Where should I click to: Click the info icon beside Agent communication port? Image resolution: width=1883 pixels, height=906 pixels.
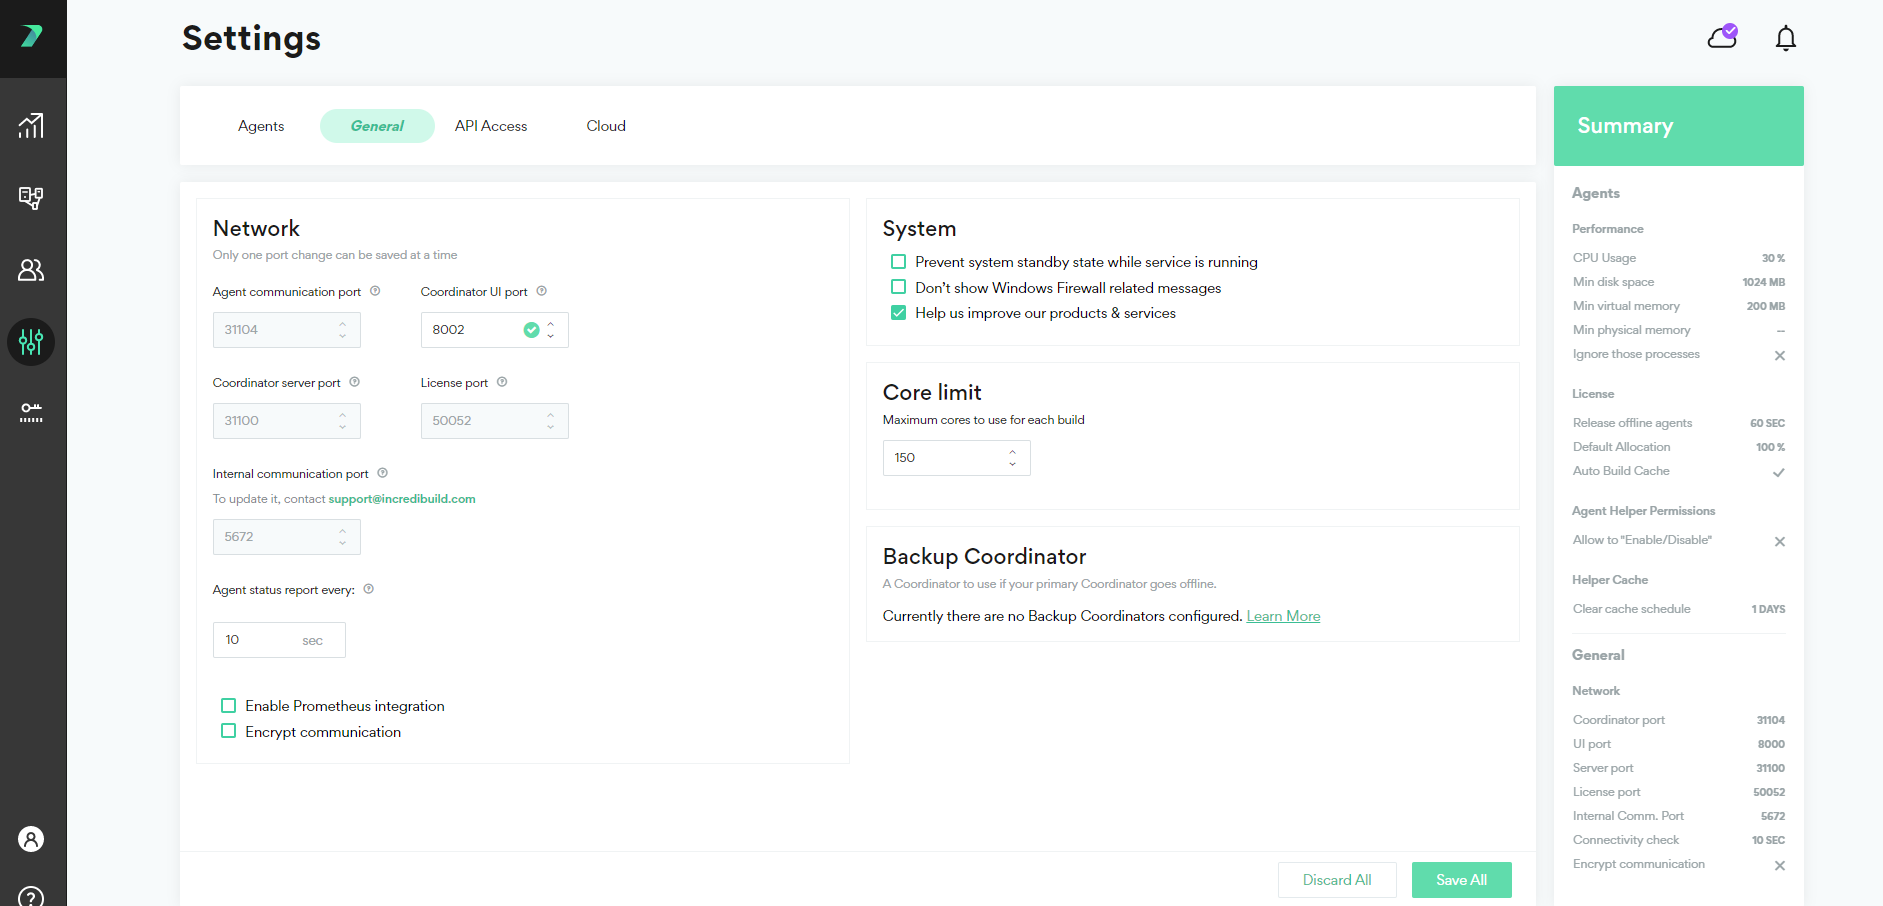[375, 291]
